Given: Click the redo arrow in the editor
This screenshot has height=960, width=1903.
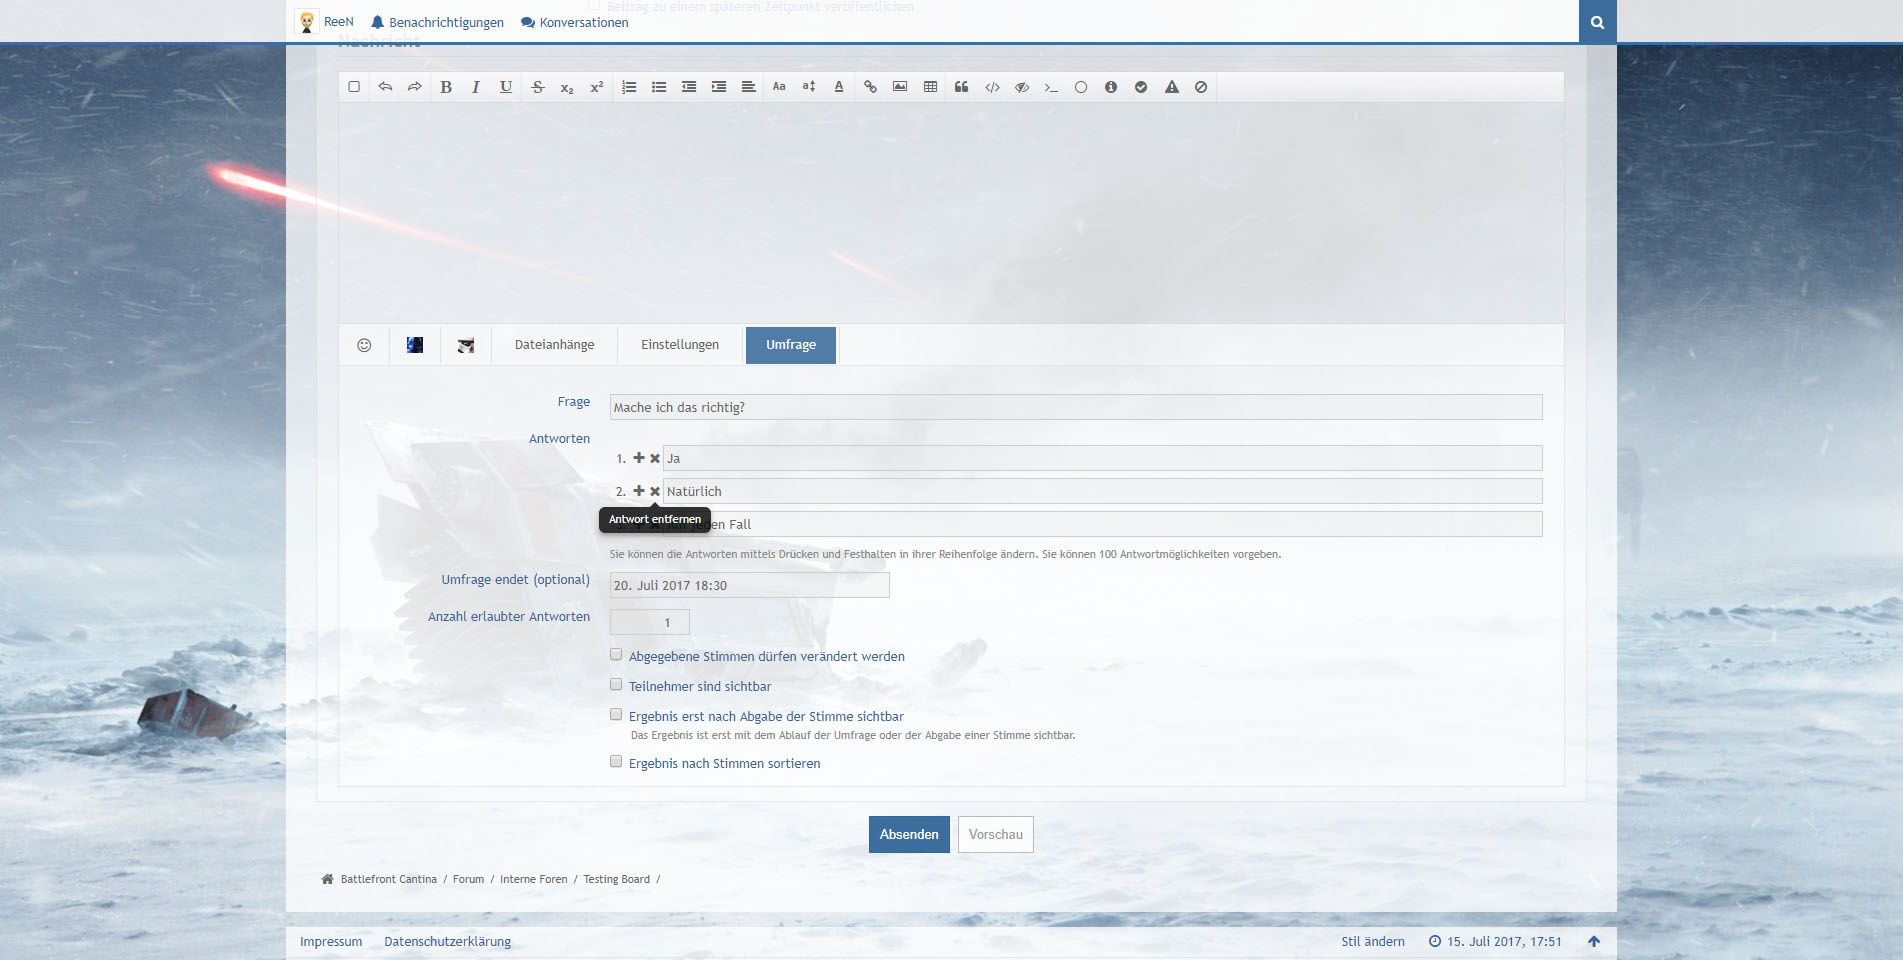Looking at the screenshot, I should [414, 87].
